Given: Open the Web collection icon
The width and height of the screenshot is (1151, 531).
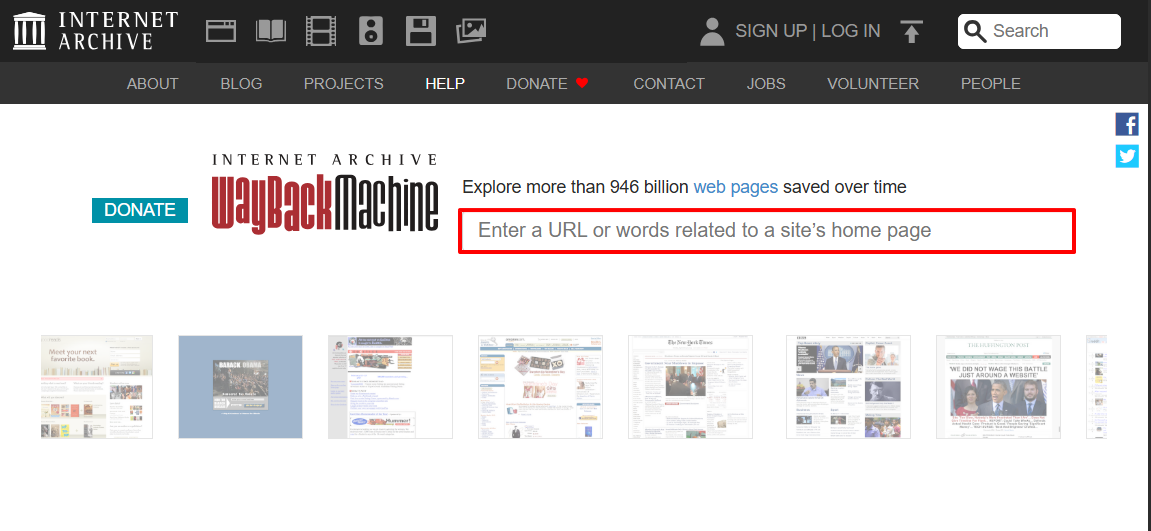Looking at the screenshot, I should click(x=221, y=31).
